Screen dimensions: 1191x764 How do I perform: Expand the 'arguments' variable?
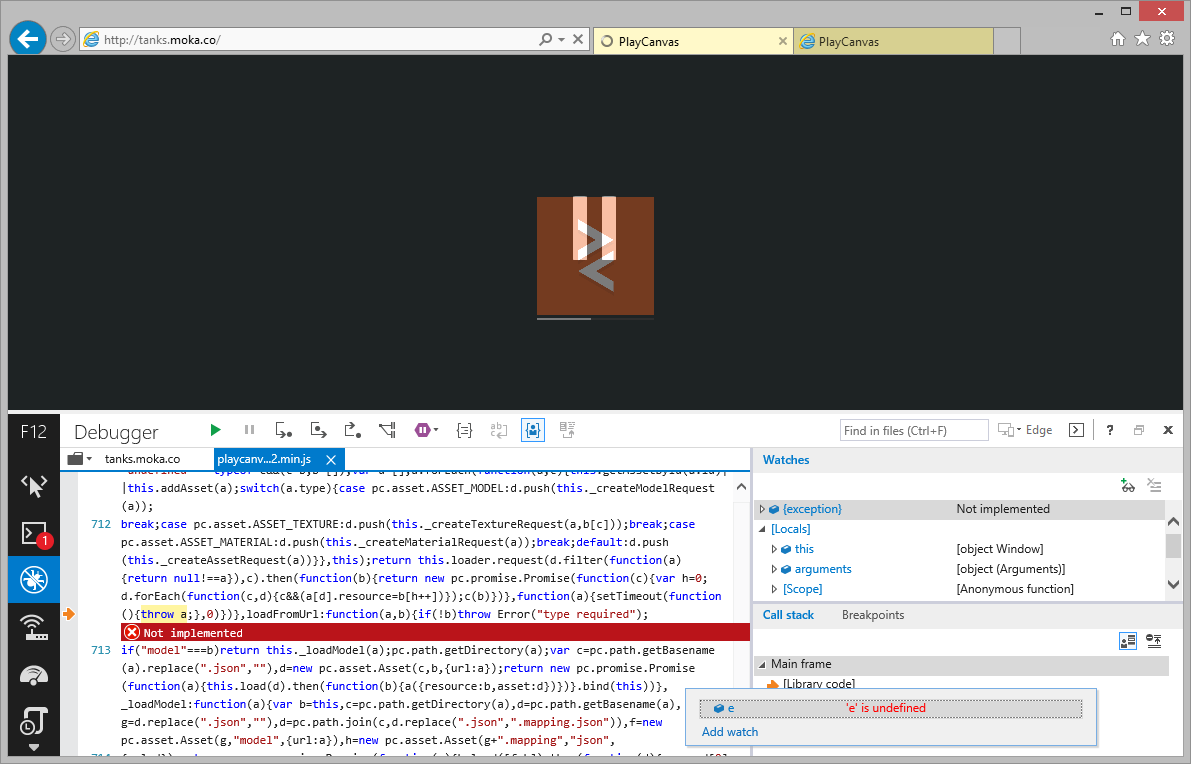774,569
